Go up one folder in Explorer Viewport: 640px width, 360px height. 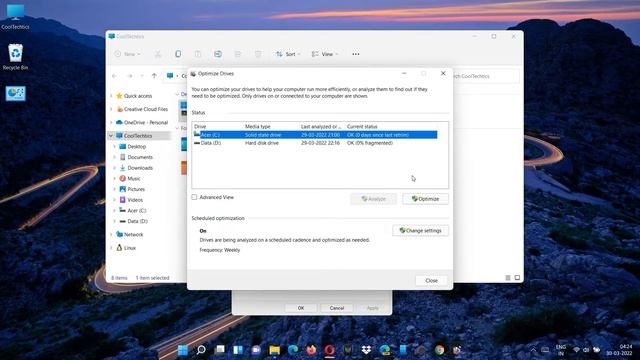[154, 76]
